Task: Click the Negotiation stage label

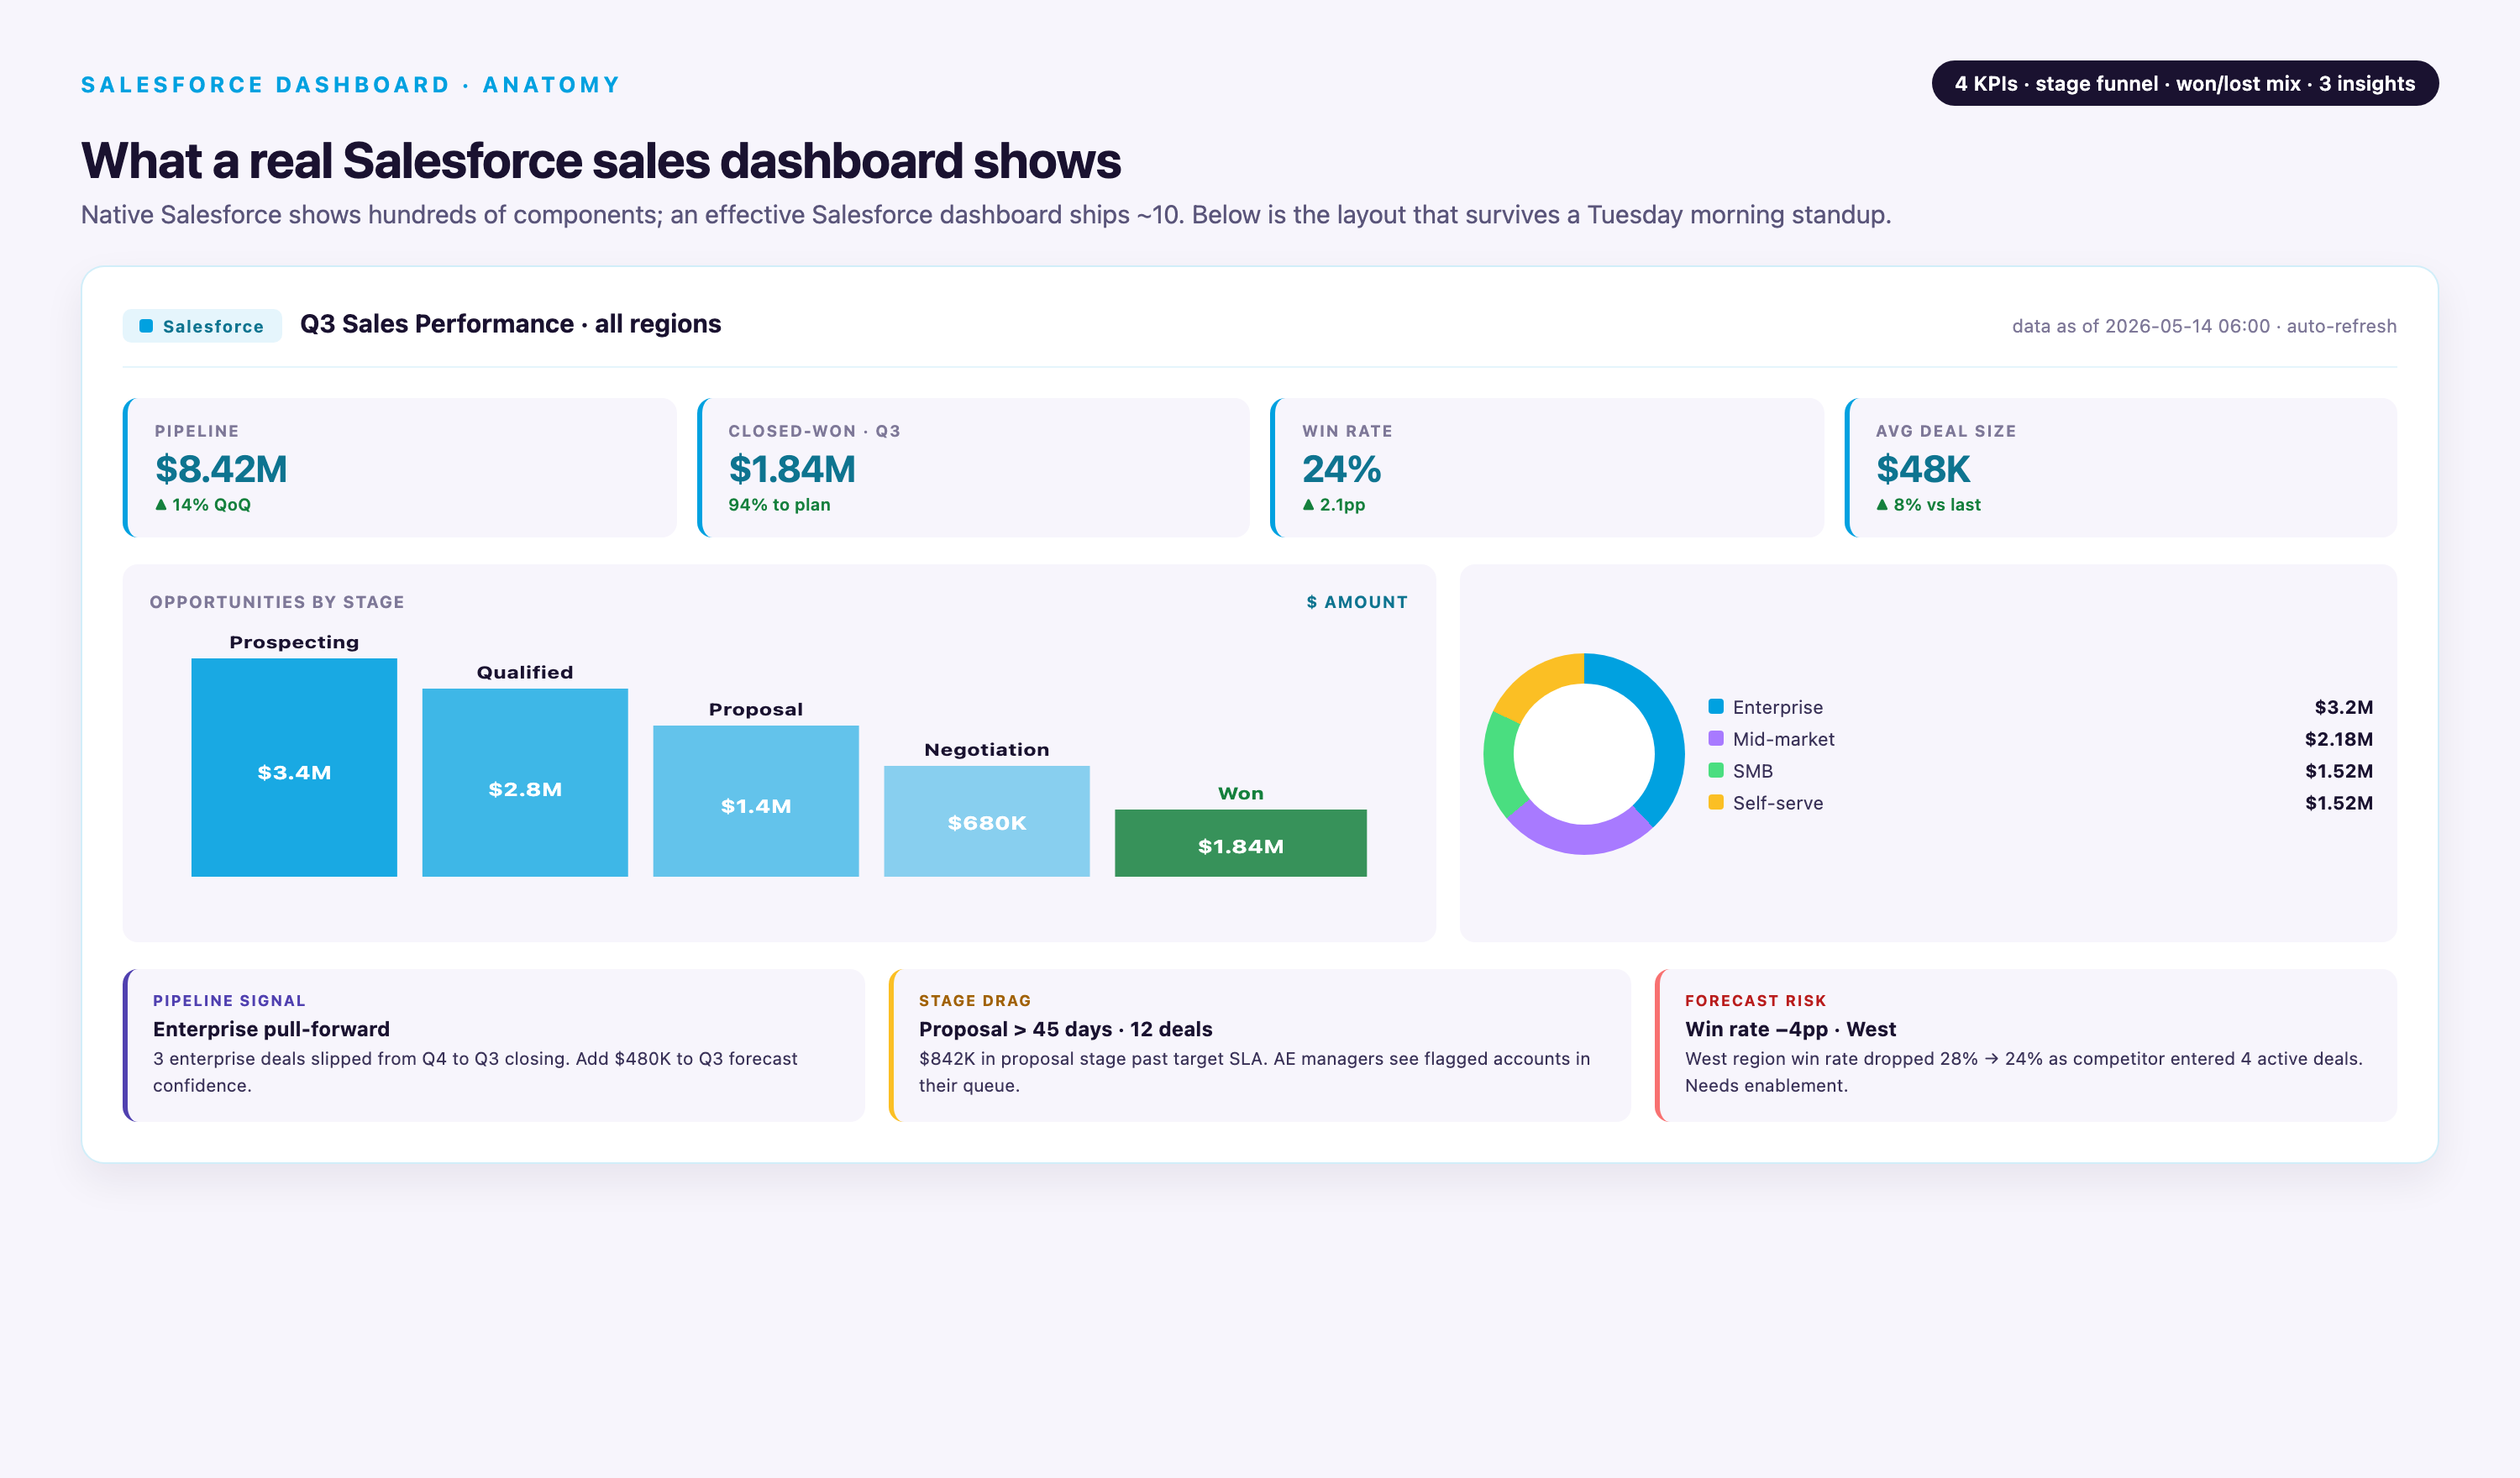Action: tap(987, 750)
